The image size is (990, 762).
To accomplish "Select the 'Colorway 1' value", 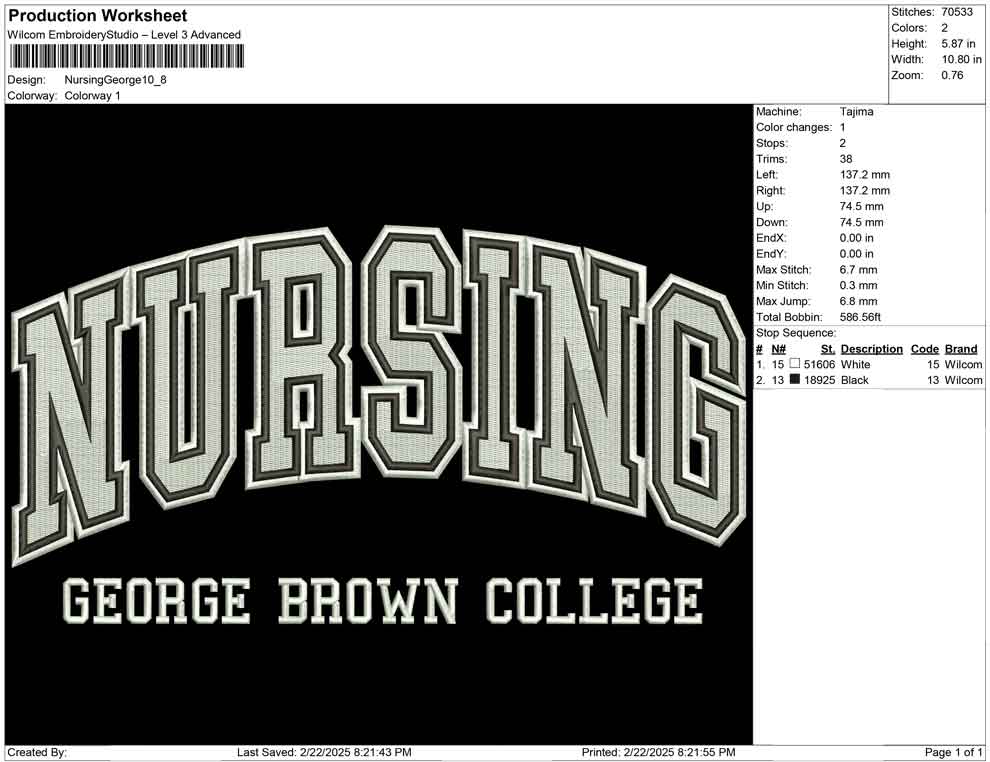I will (x=92, y=96).
